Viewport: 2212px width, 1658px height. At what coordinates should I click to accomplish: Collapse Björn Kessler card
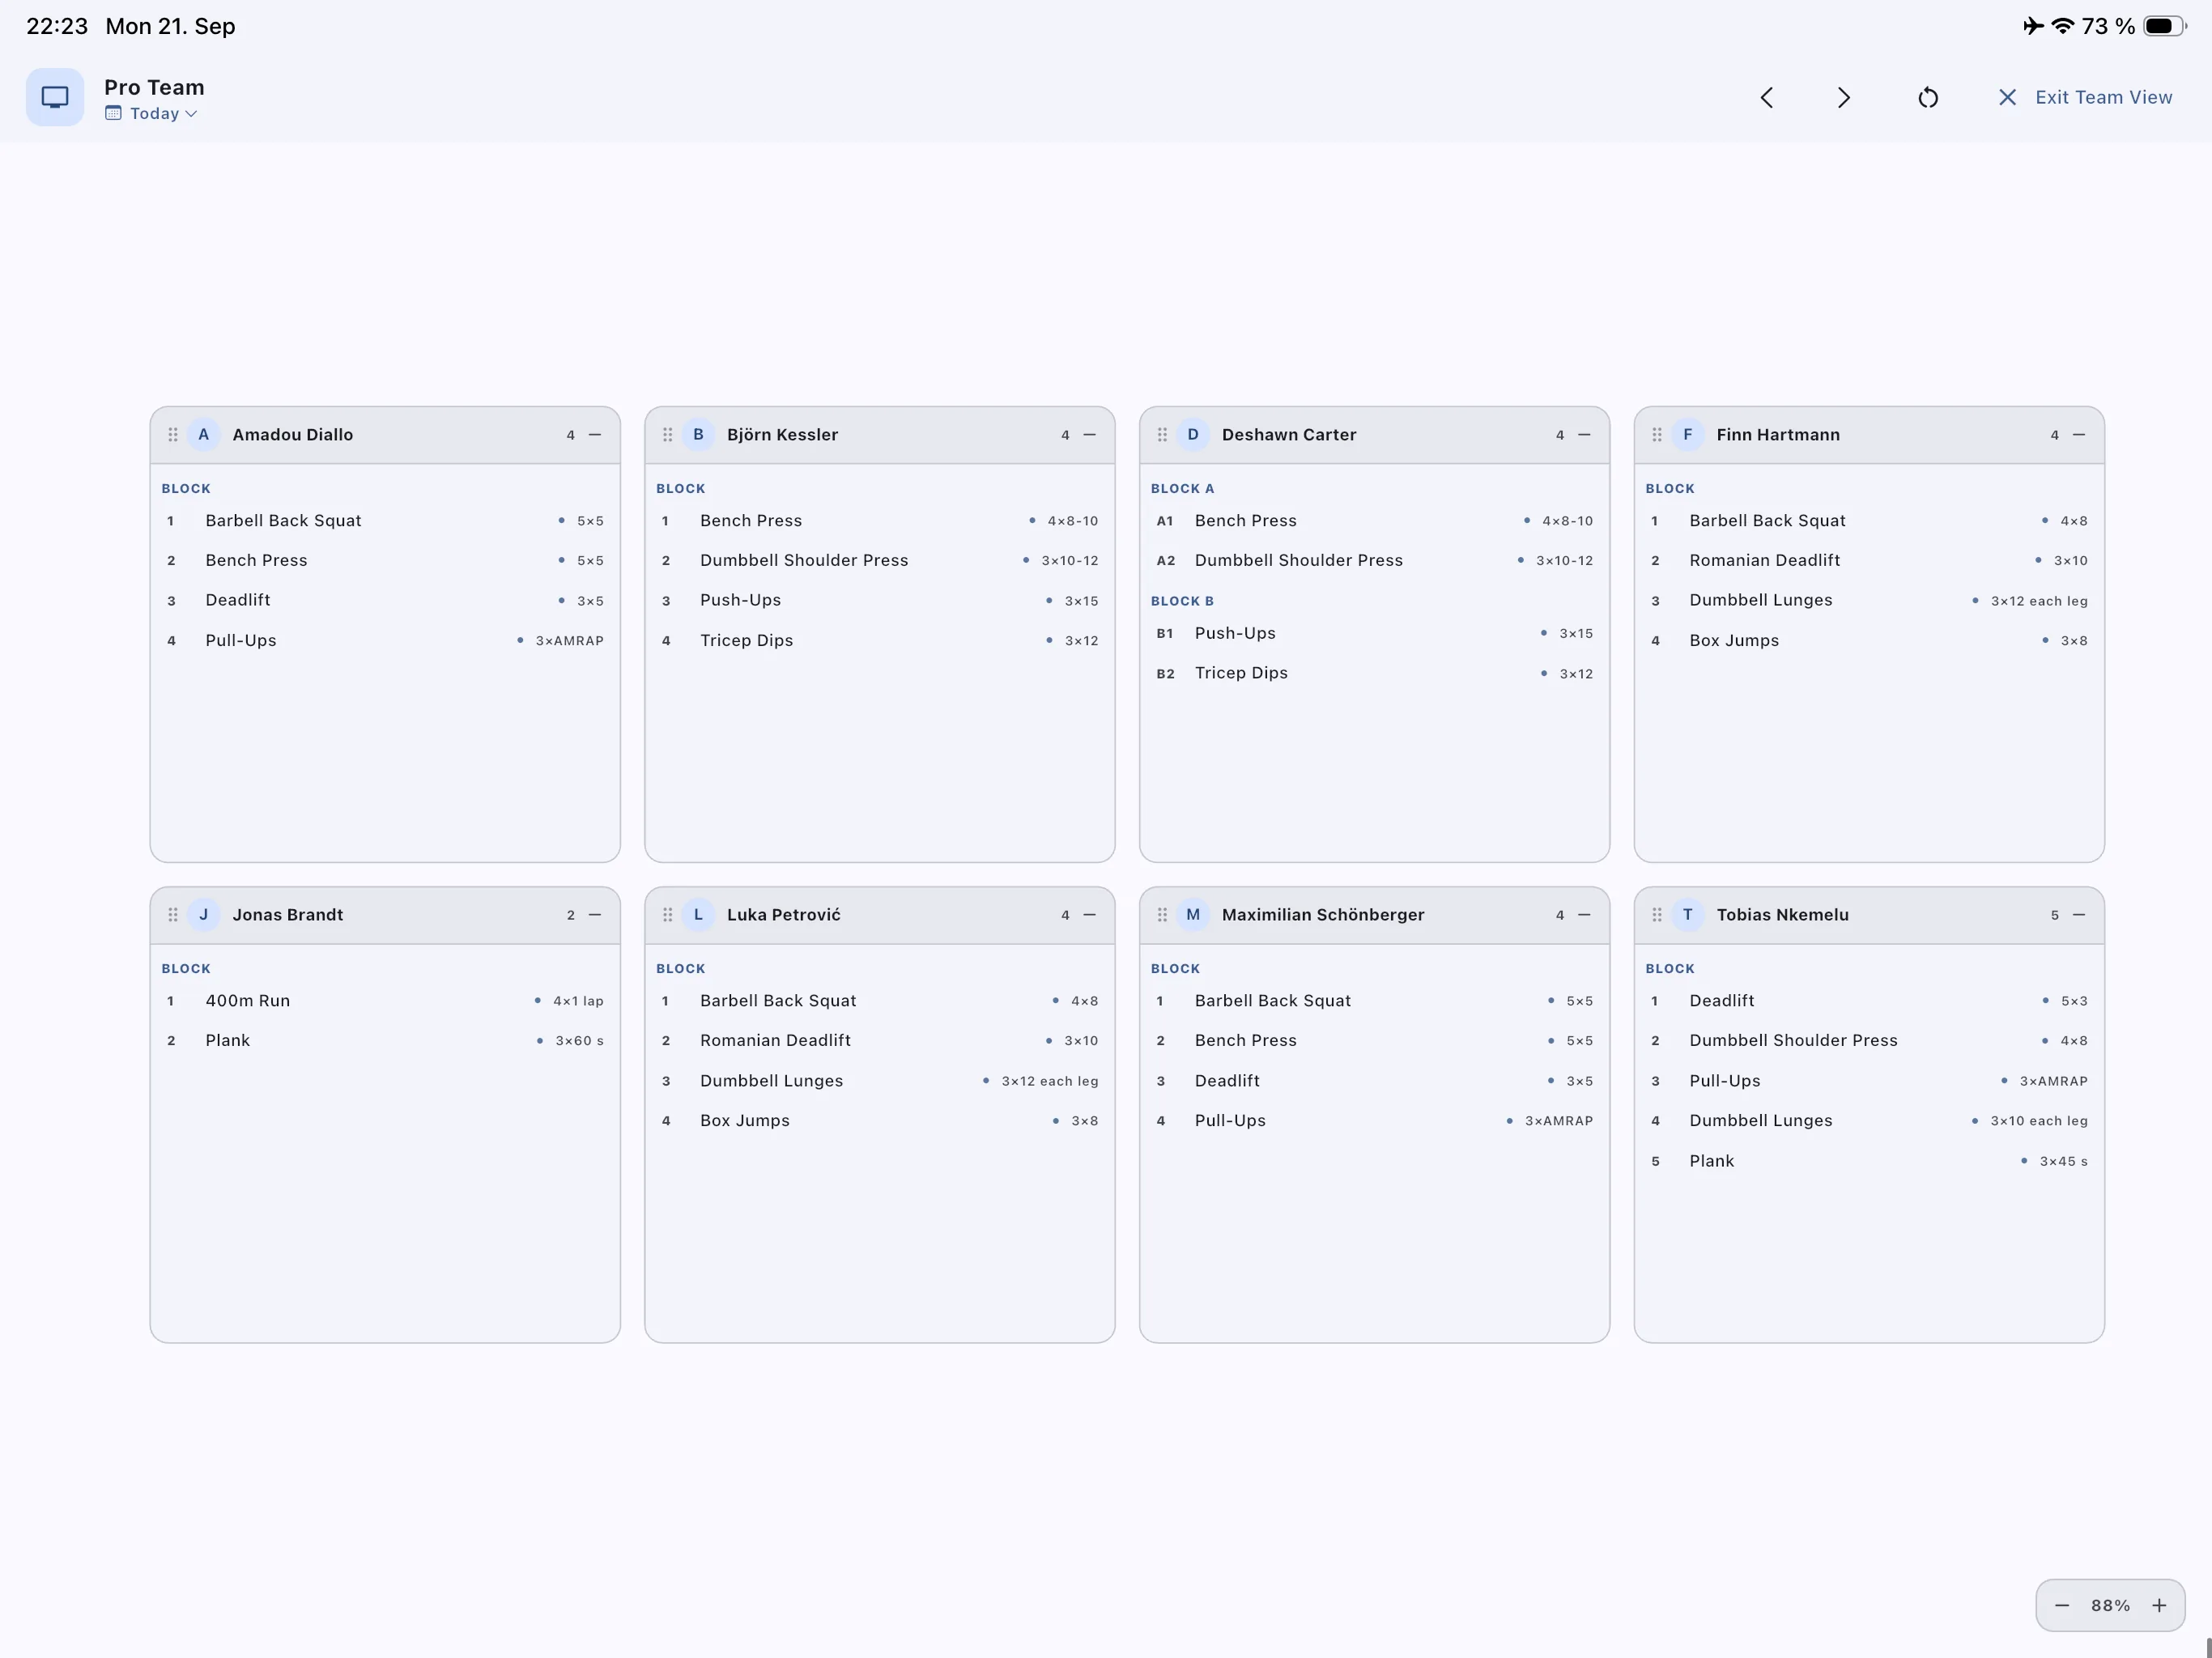pyautogui.click(x=1090, y=435)
